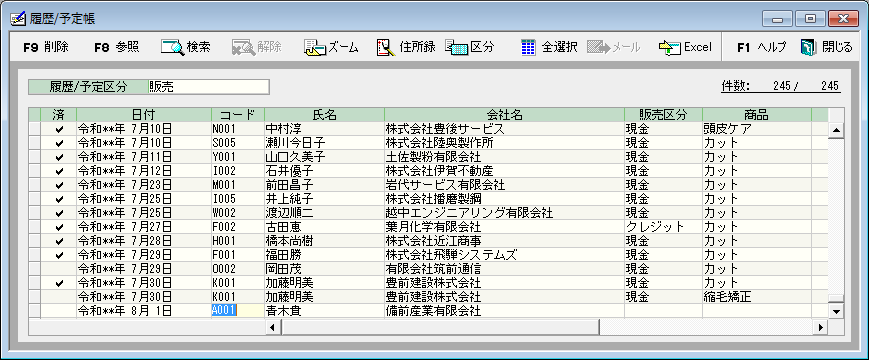Toggle 済 check for 中村淳 row

(59, 129)
